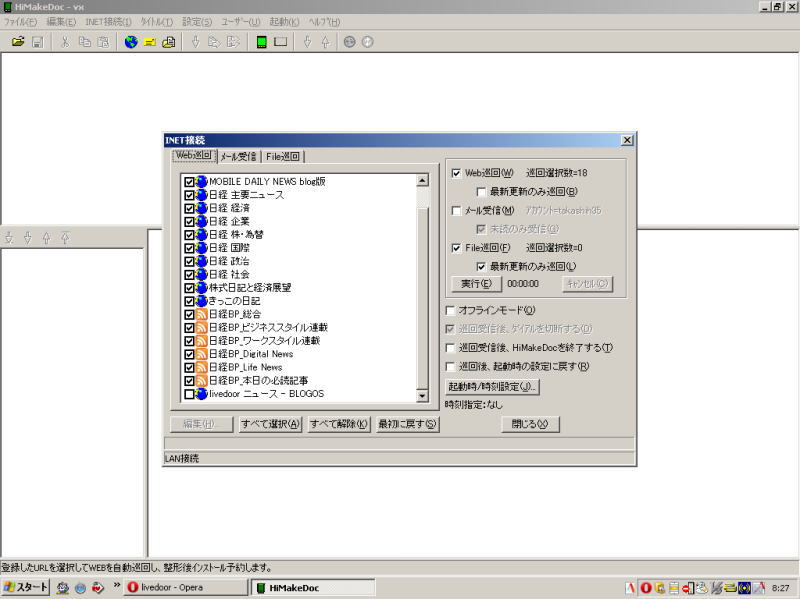The width and height of the screenshot is (800, 599).
Task: Toggle the Web巡回(W) checkbox
Action: point(456,173)
